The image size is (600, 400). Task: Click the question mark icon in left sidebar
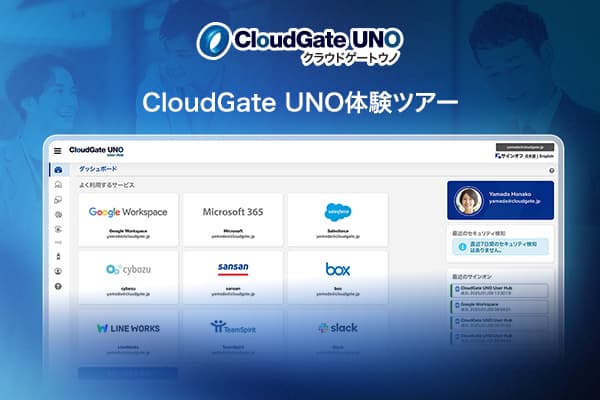click(x=58, y=286)
